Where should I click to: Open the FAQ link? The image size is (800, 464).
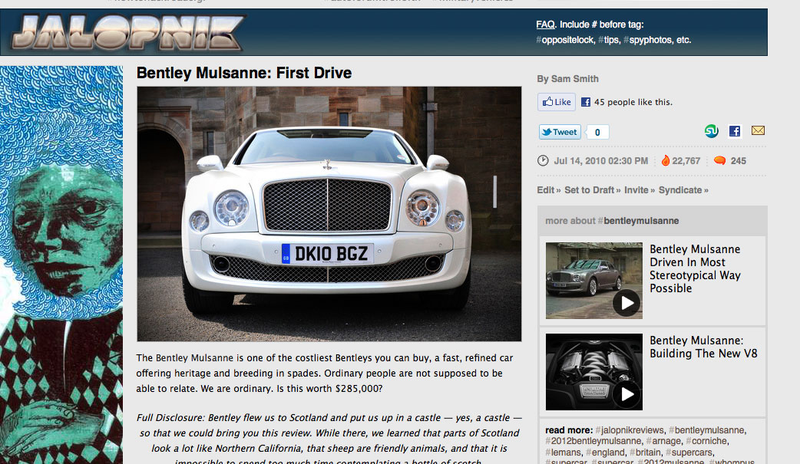tap(545, 25)
